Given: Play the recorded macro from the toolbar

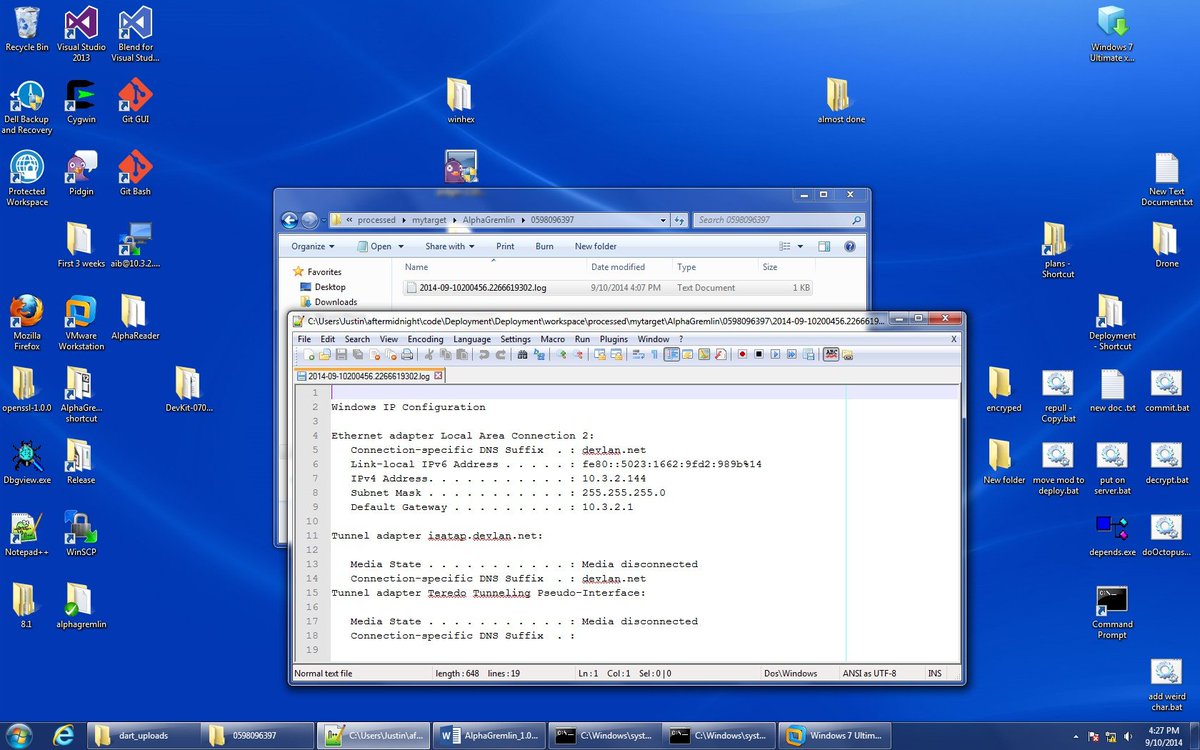Looking at the screenshot, I should point(776,355).
